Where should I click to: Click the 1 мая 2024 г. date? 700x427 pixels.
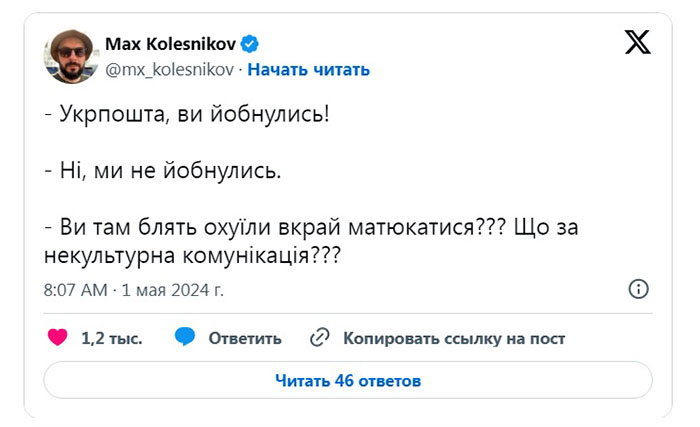pos(172,290)
